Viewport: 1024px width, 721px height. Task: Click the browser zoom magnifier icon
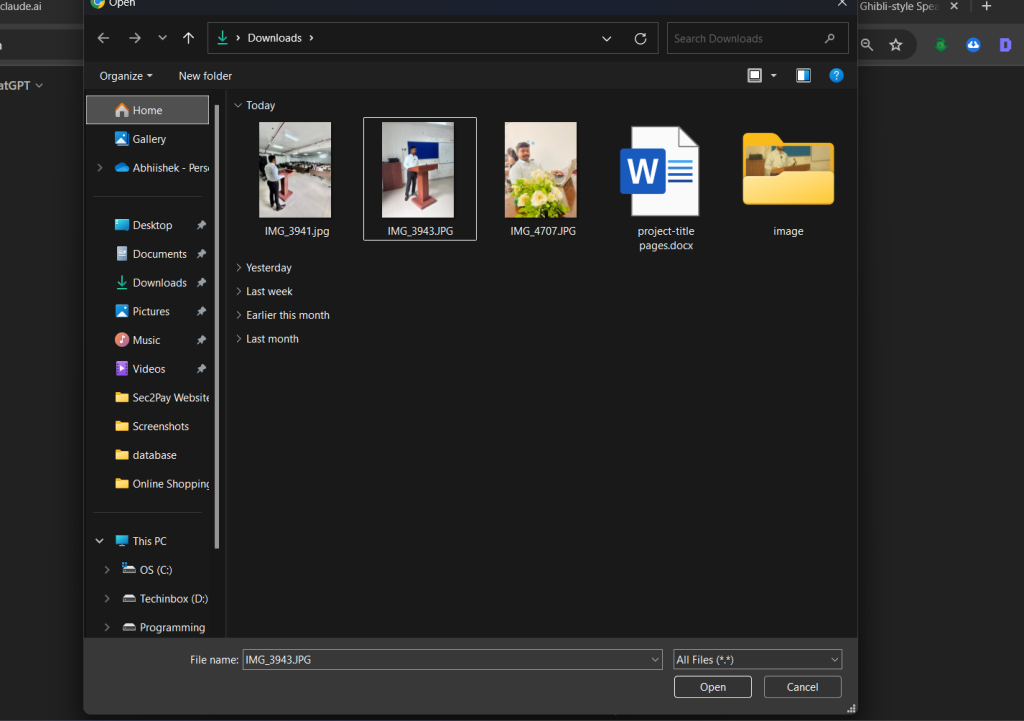click(x=866, y=45)
